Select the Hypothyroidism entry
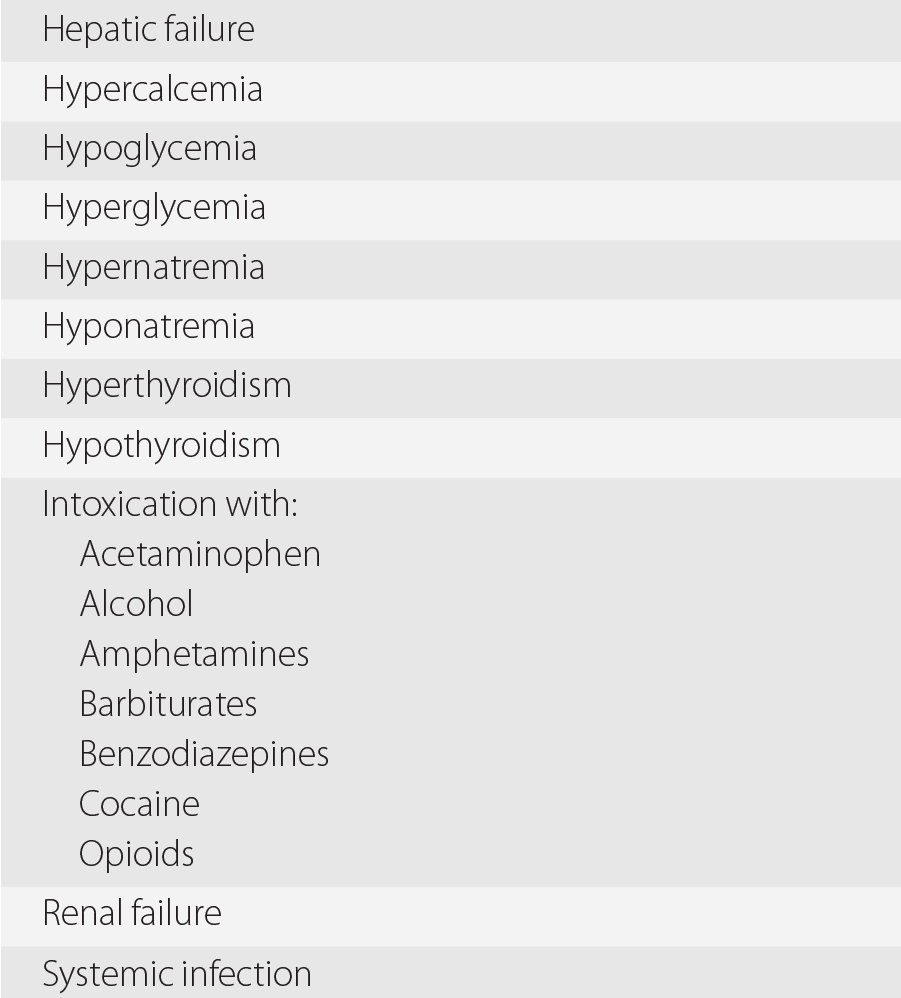Image resolution: width=901 pixels, height=998 pixels. [x=161, y=445]
